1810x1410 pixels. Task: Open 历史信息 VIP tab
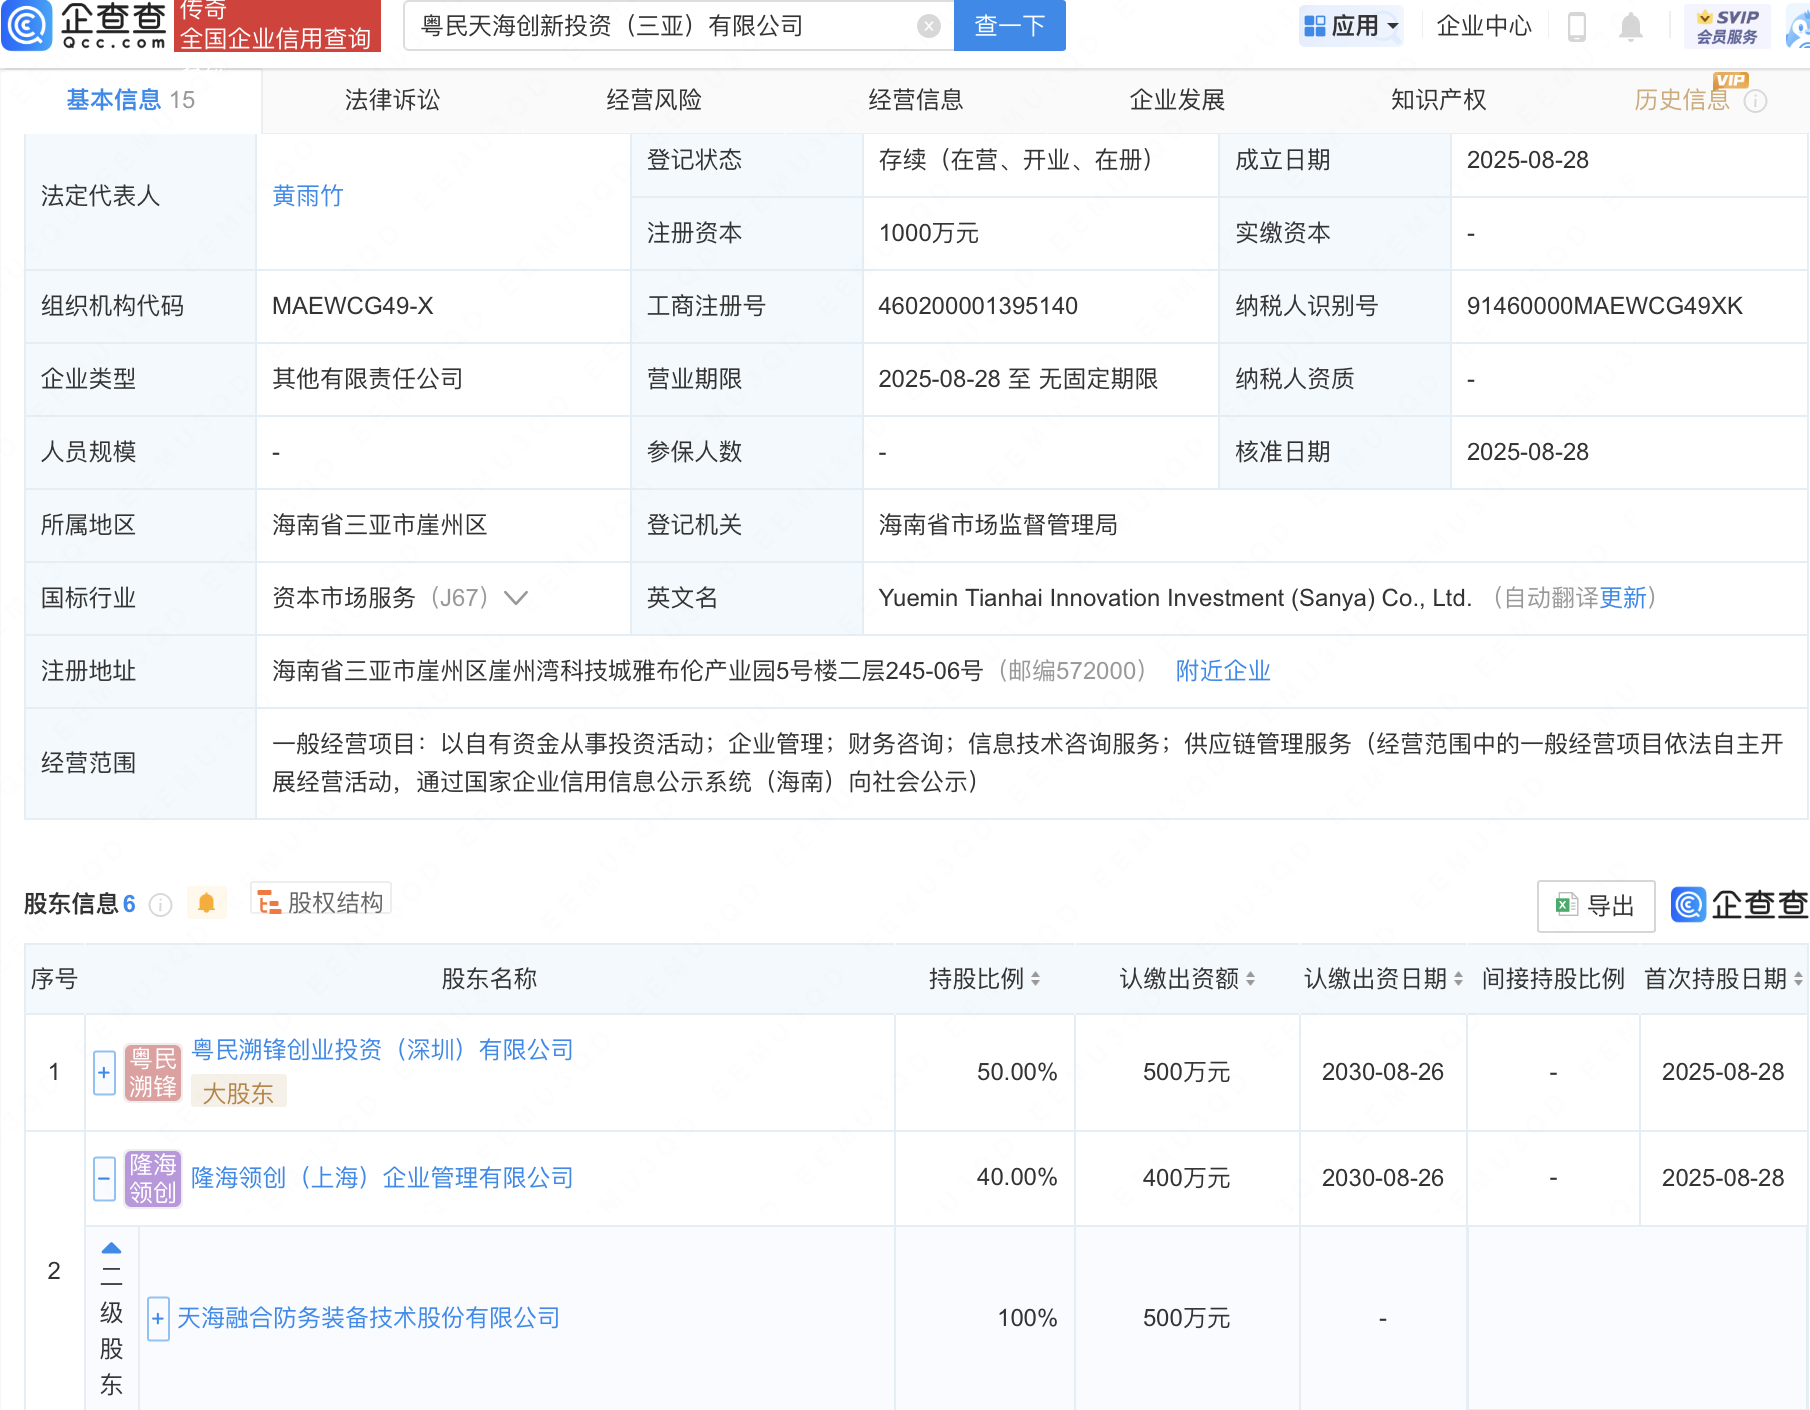[1682, 100]
